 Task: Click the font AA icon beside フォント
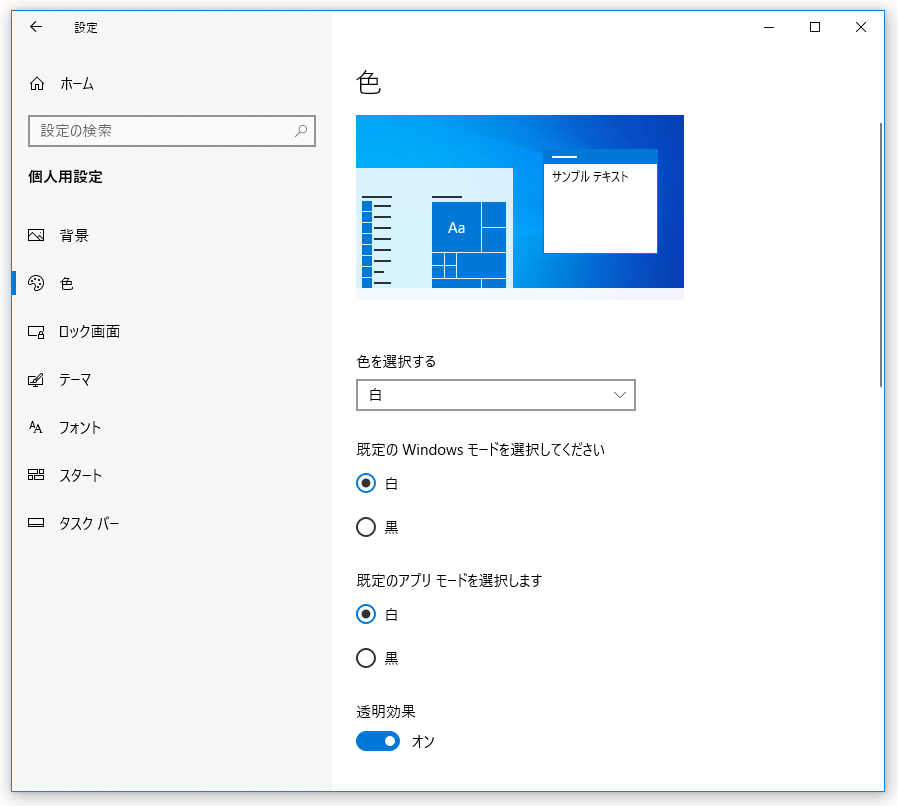(x=36, y=427)
